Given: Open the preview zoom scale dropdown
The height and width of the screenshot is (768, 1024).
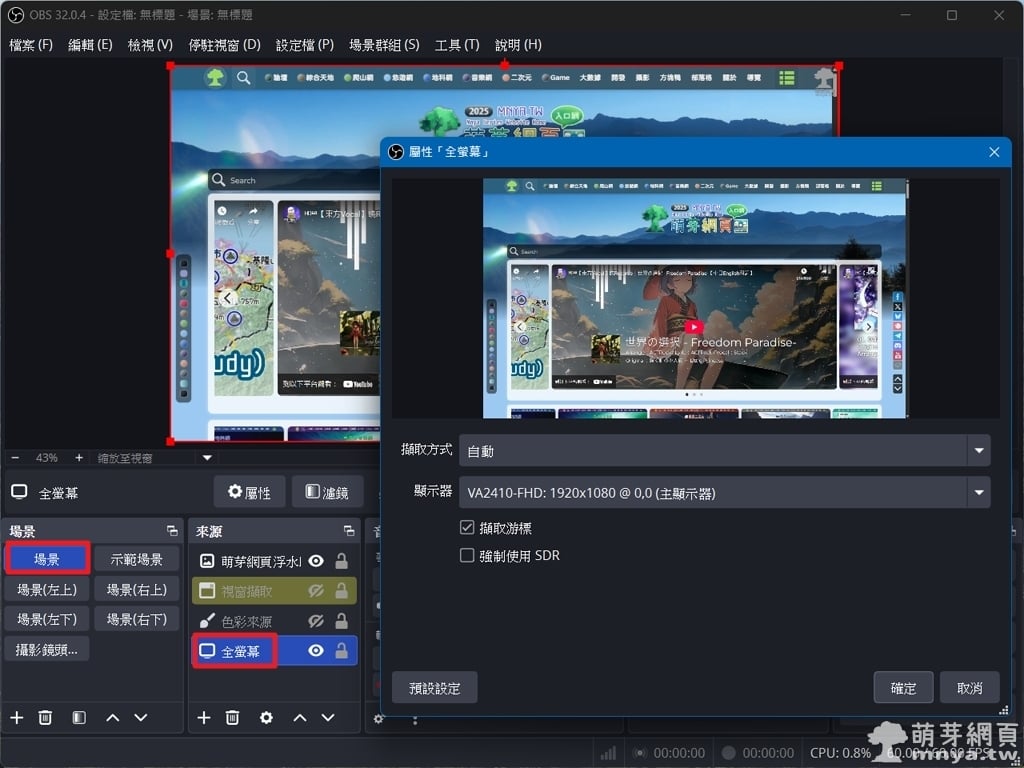Looking at the screenshot, I should pos(208,458).
